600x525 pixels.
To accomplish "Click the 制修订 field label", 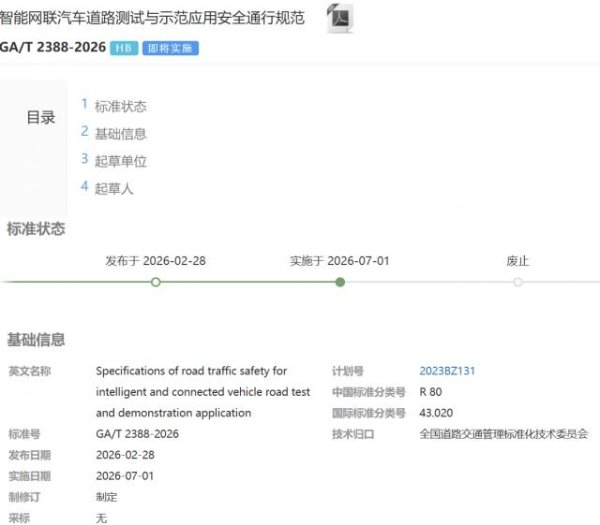I will click(x=24, y=497).
